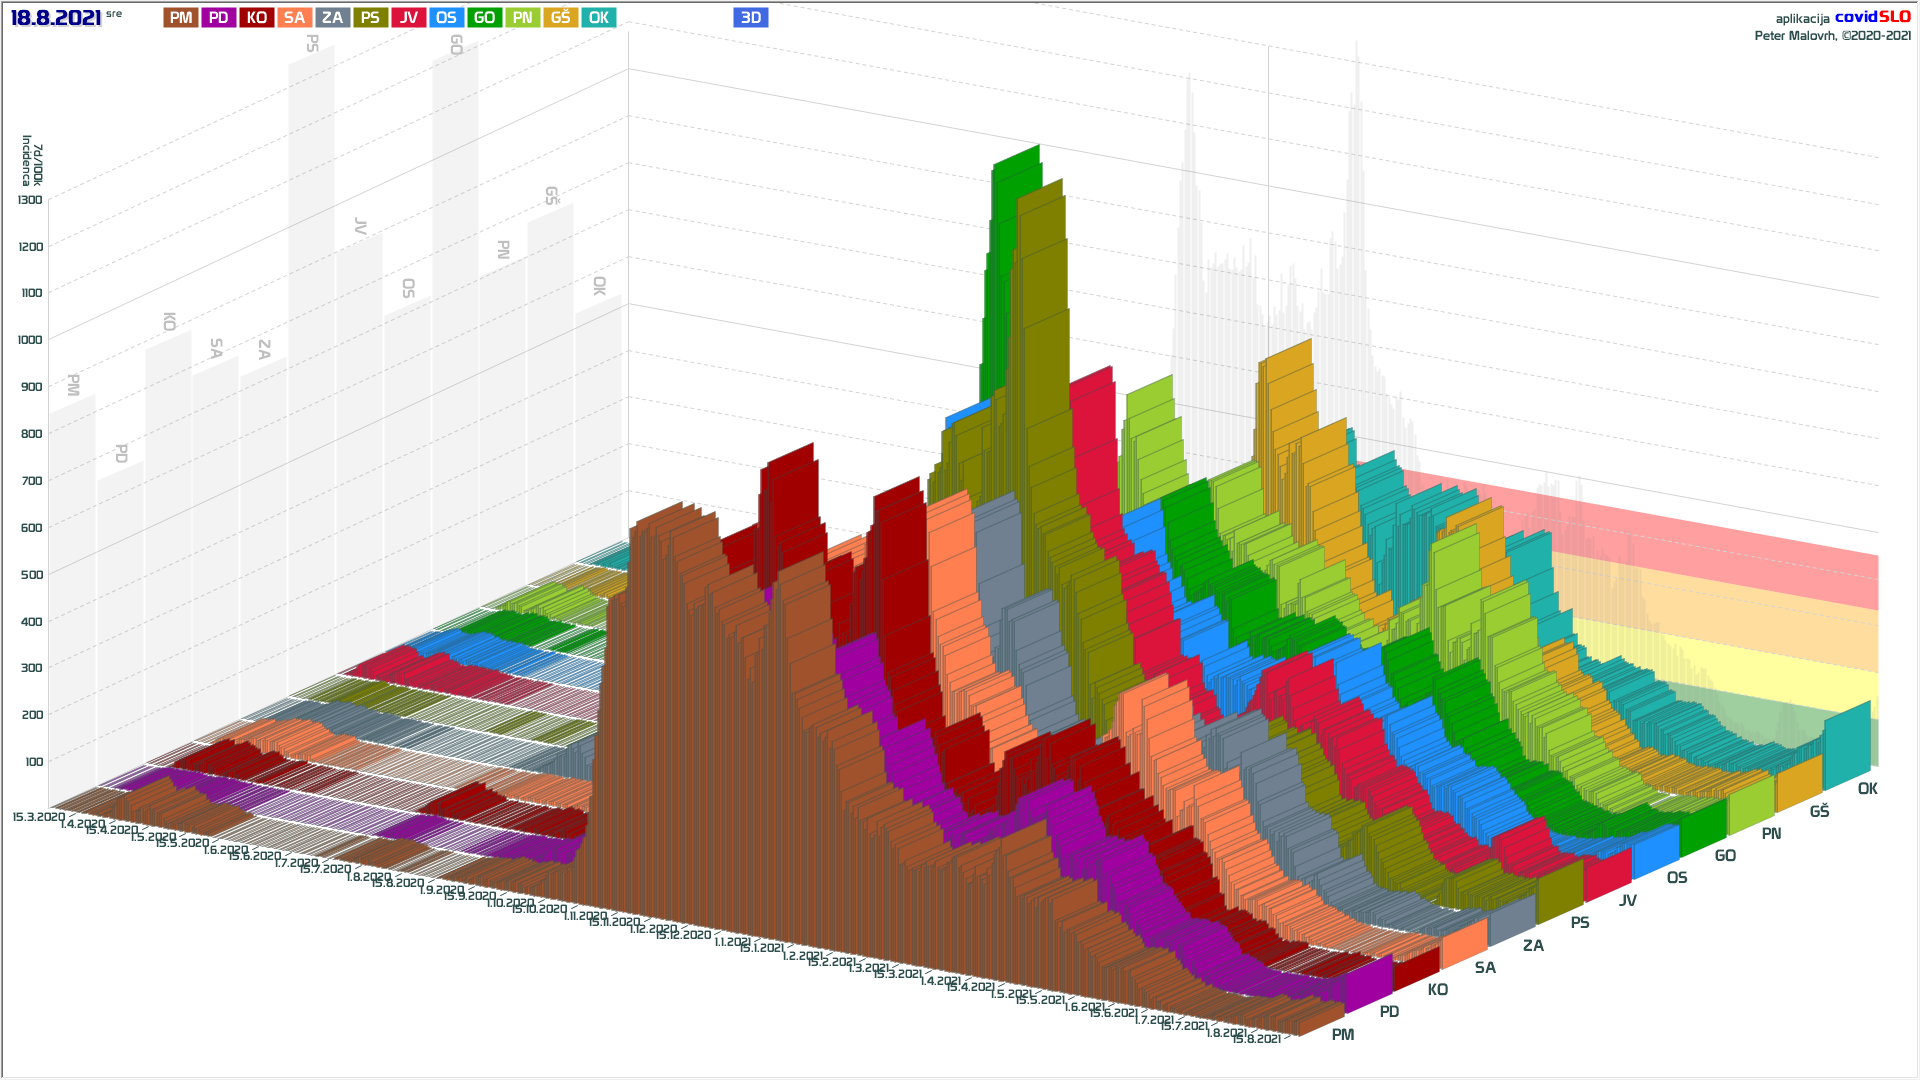The height and width of the screenshot is (1080, 1920).
Task: Click the red JV region button
Action: [x=409, y=18]
